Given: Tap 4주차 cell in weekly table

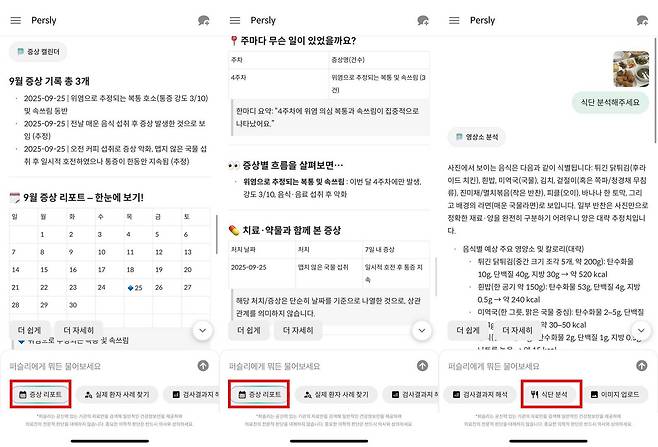Looking at the screenshot, I should coord(279,84).
